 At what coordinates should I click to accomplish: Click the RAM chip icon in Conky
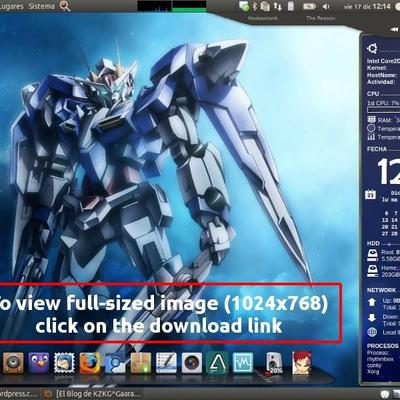[x=371, y=119]
